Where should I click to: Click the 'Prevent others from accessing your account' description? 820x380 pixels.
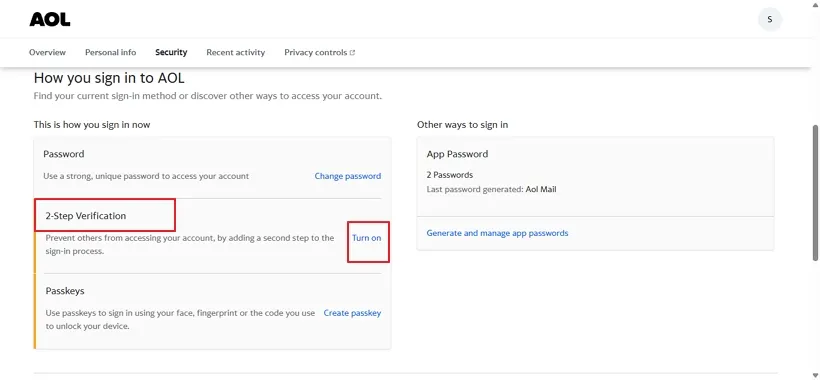(x=190, y=245)
